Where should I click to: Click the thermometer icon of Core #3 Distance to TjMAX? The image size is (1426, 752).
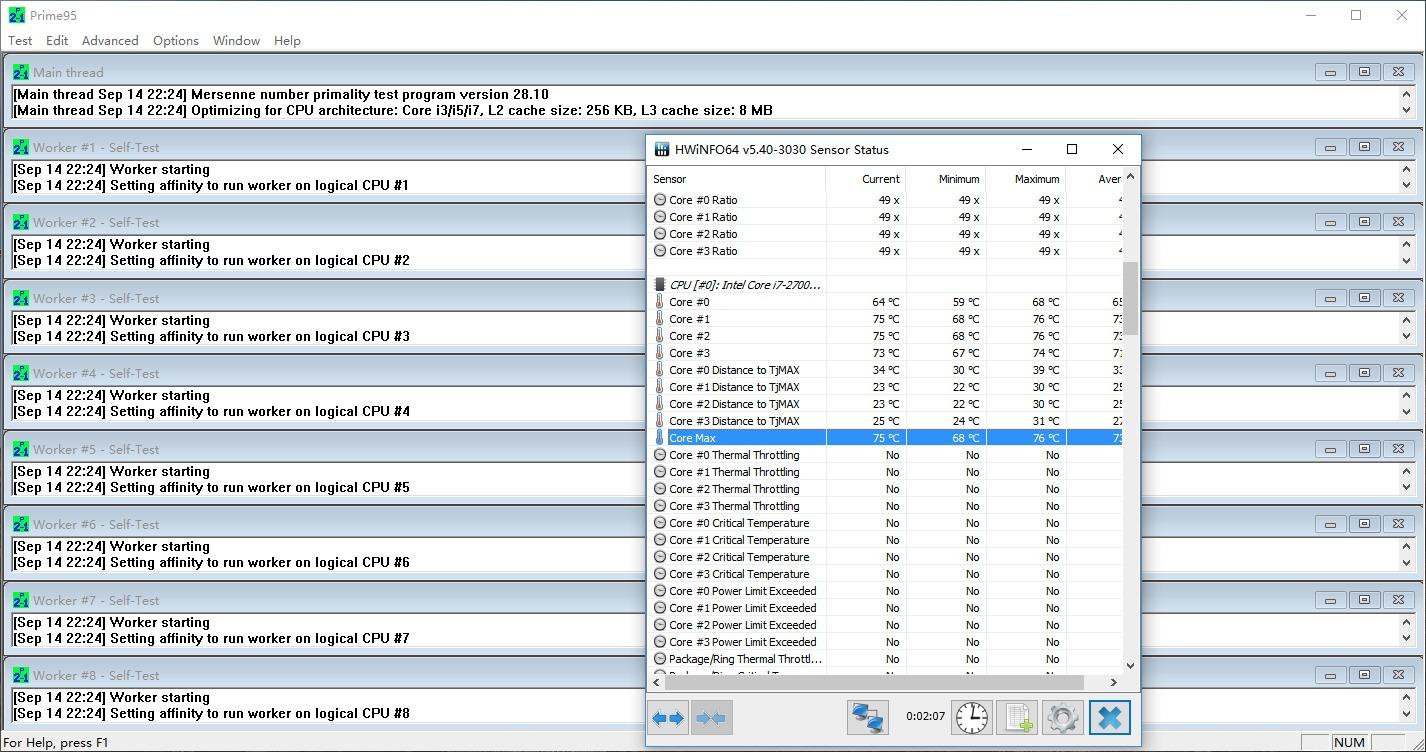660,421
